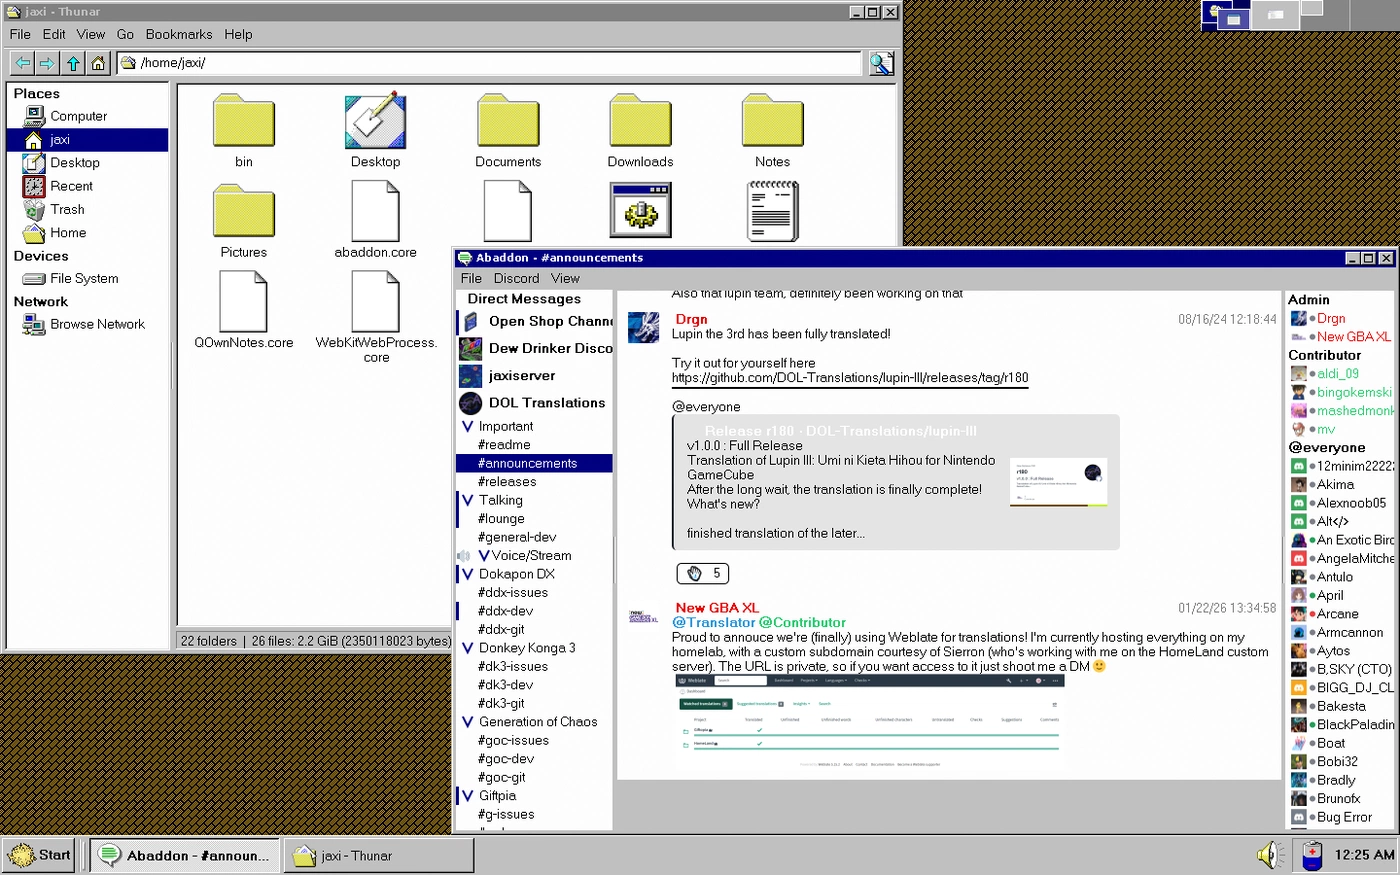Open the Abaddon View menu
The width and height of the screenshot is (1400, 875).
(565, 278)
